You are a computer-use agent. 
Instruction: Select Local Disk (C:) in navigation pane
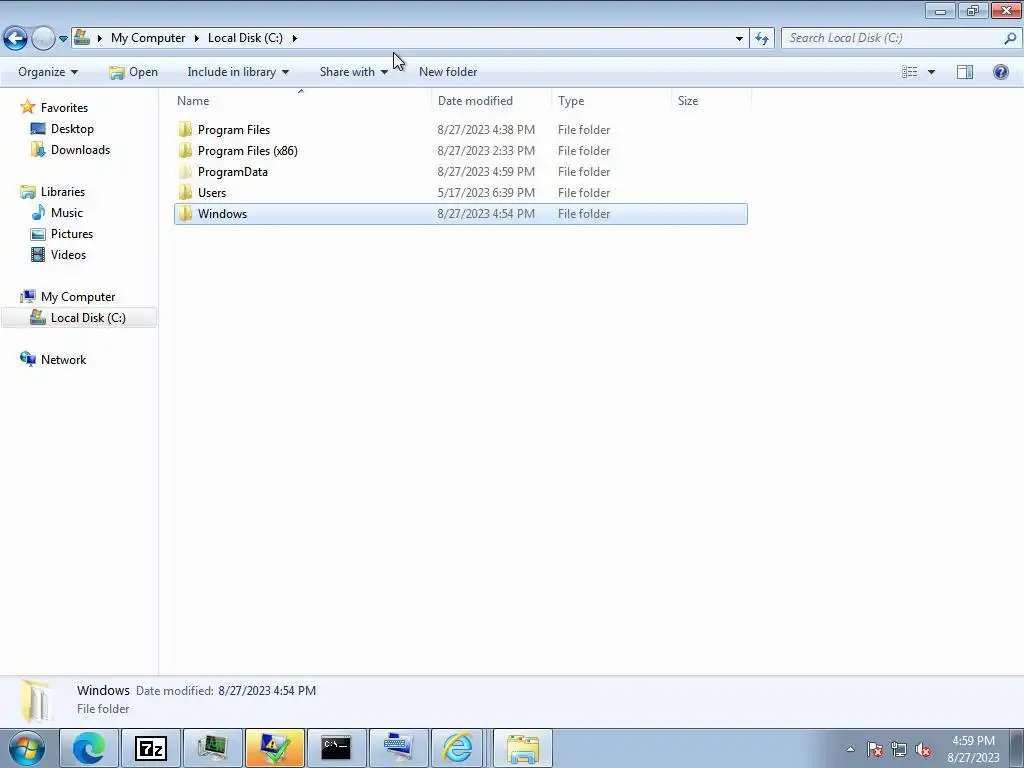point(88,317)
